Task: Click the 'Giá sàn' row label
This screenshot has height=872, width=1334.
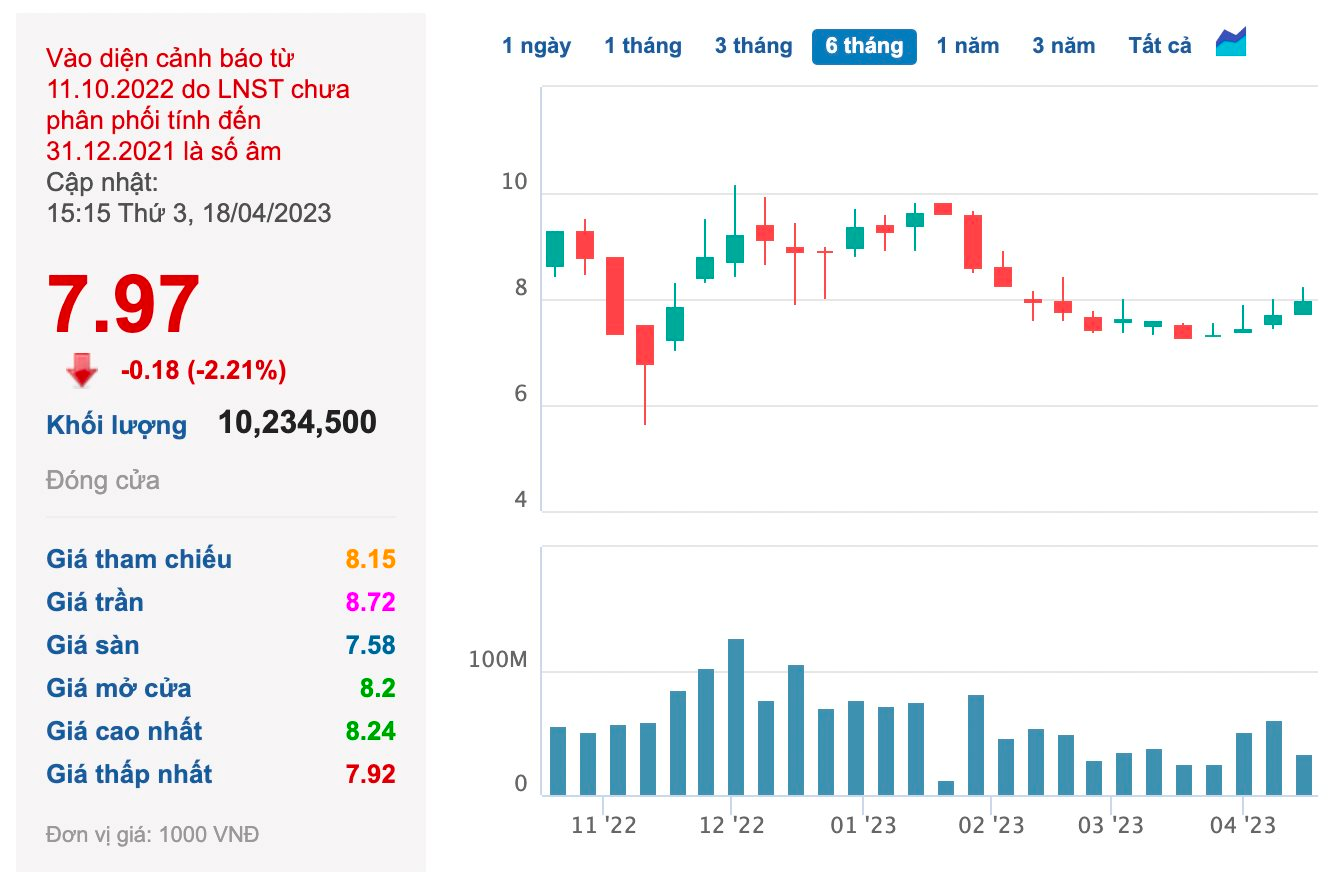Action: [93, 645]
